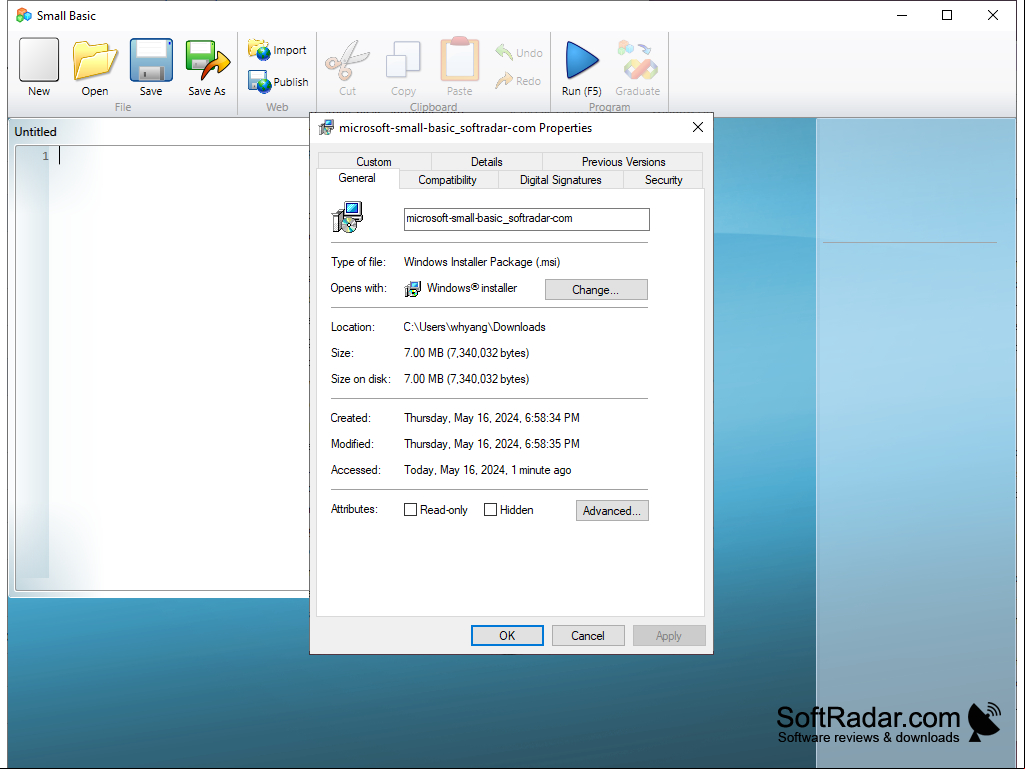Image resolution: width=1025 pixels, height=769 pixels.
Task: Open the Security tab
Action: click(x=664, y=180)
